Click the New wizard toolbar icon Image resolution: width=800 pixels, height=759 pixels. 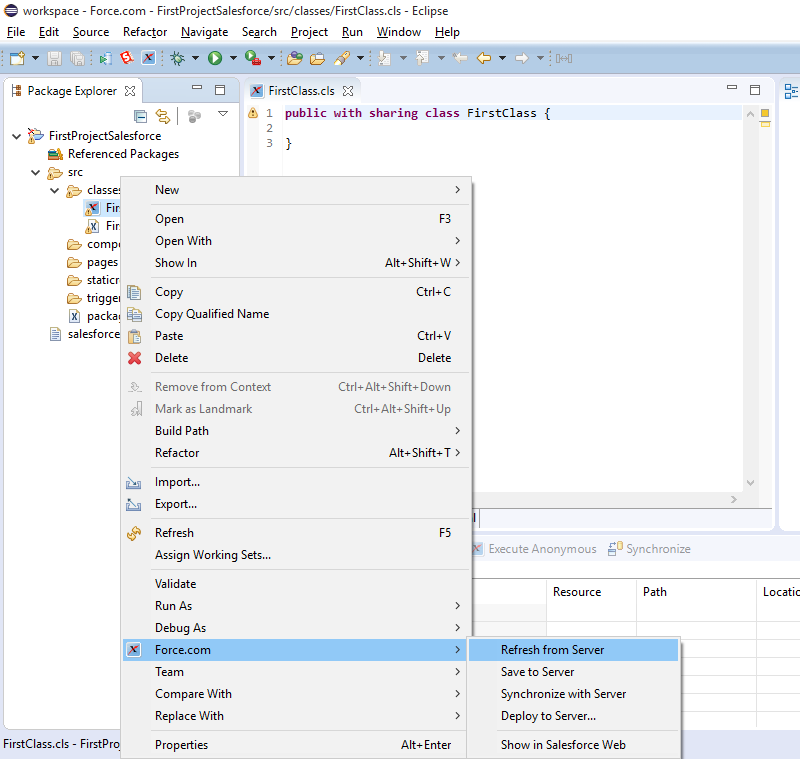pyautogui.click(x=17, y=58)
